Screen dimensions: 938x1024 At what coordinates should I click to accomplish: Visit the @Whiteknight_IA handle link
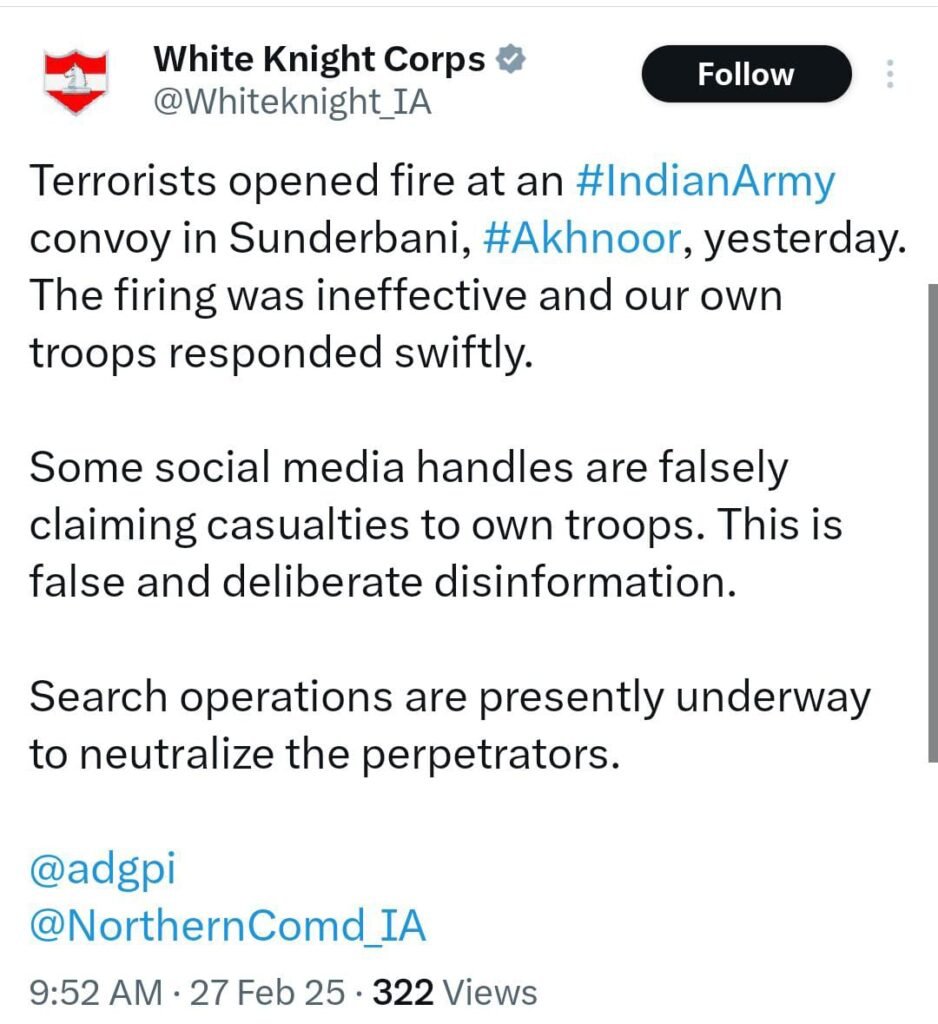click(292, 102)
